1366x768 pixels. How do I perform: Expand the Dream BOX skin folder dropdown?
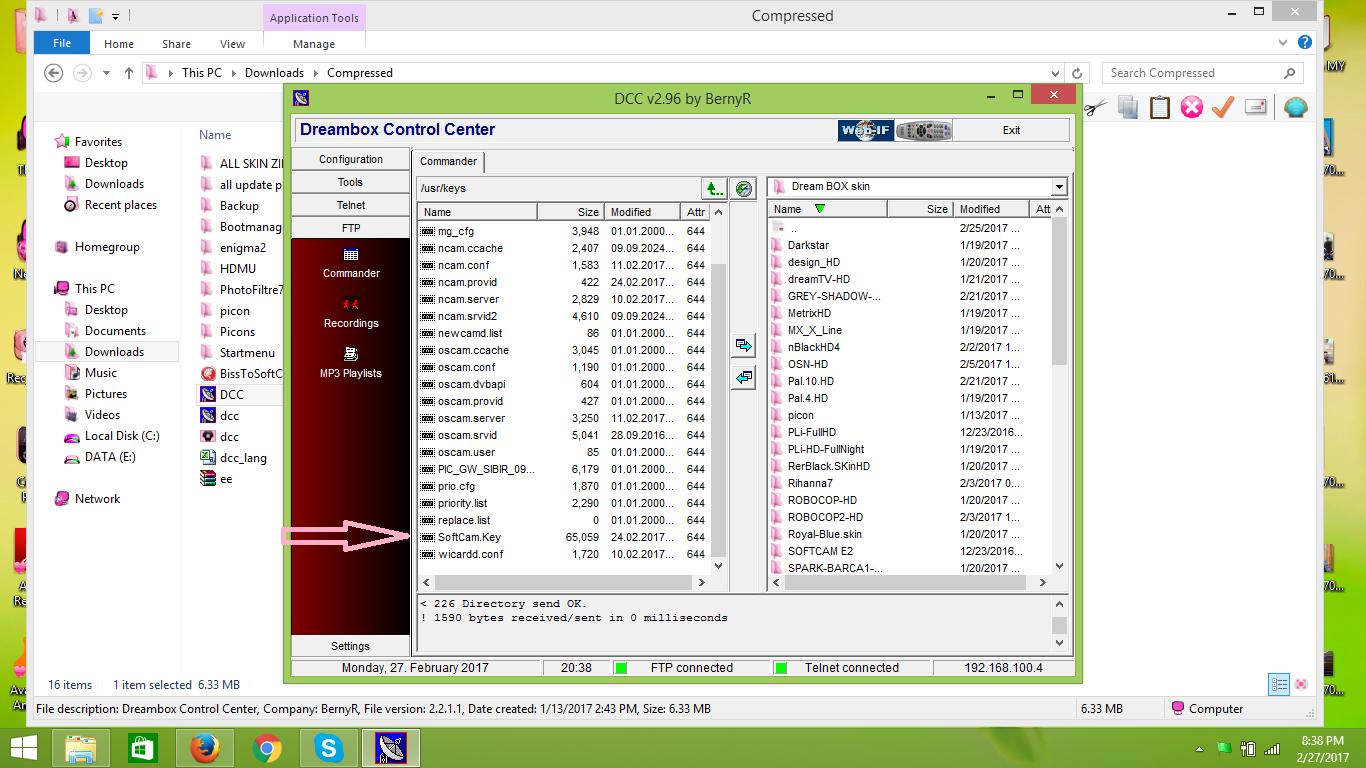coord(1059,187)
